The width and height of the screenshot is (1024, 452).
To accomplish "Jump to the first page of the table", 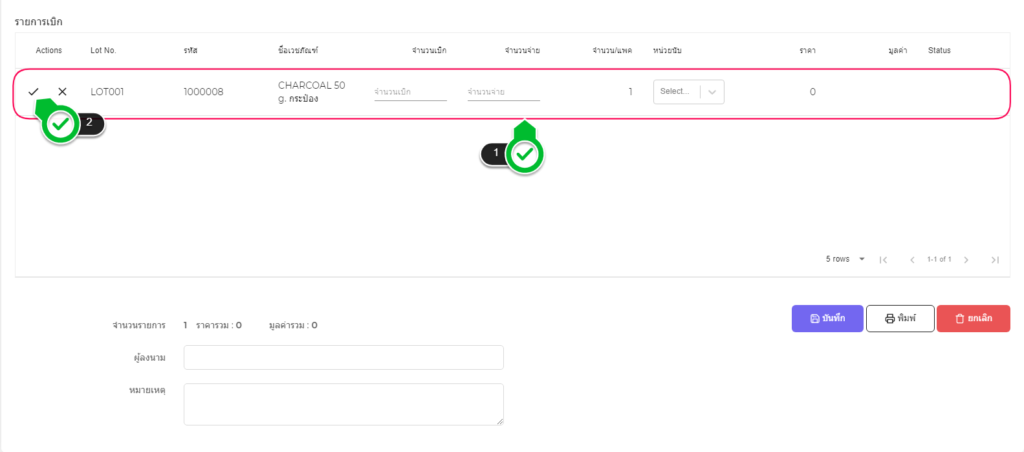I will [883, 259].
